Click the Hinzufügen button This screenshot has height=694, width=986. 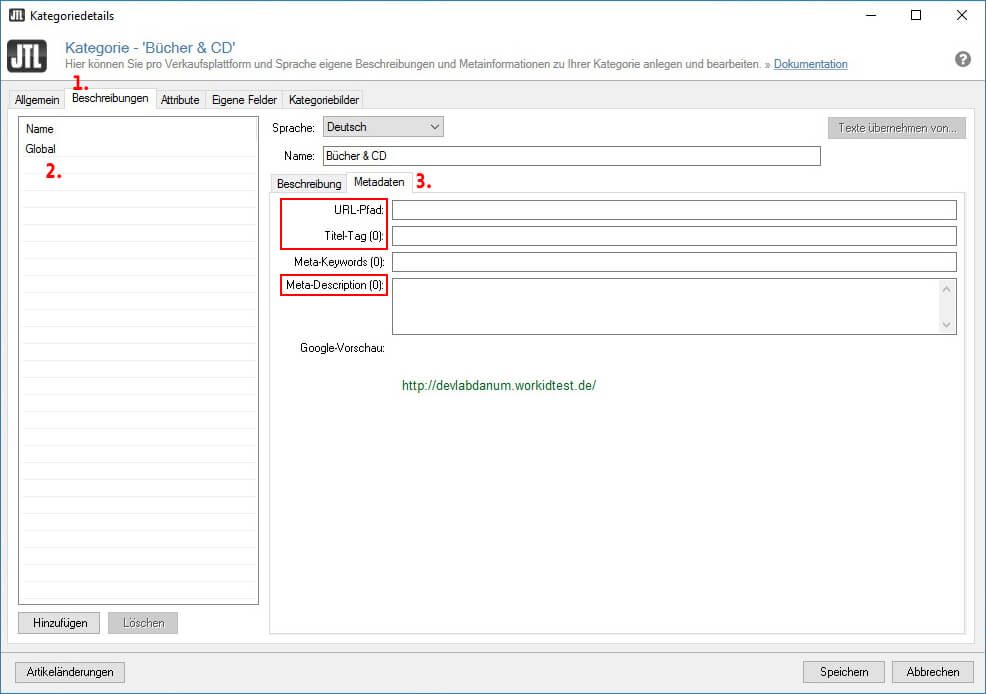[60, 623]
